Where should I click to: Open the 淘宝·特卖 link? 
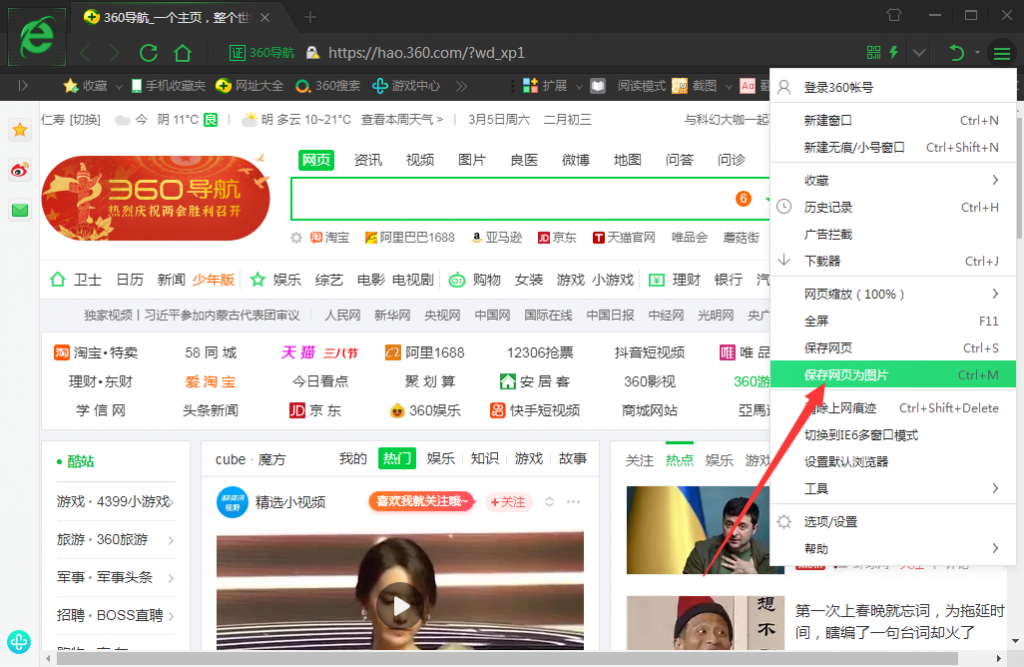tap(96, 353)
